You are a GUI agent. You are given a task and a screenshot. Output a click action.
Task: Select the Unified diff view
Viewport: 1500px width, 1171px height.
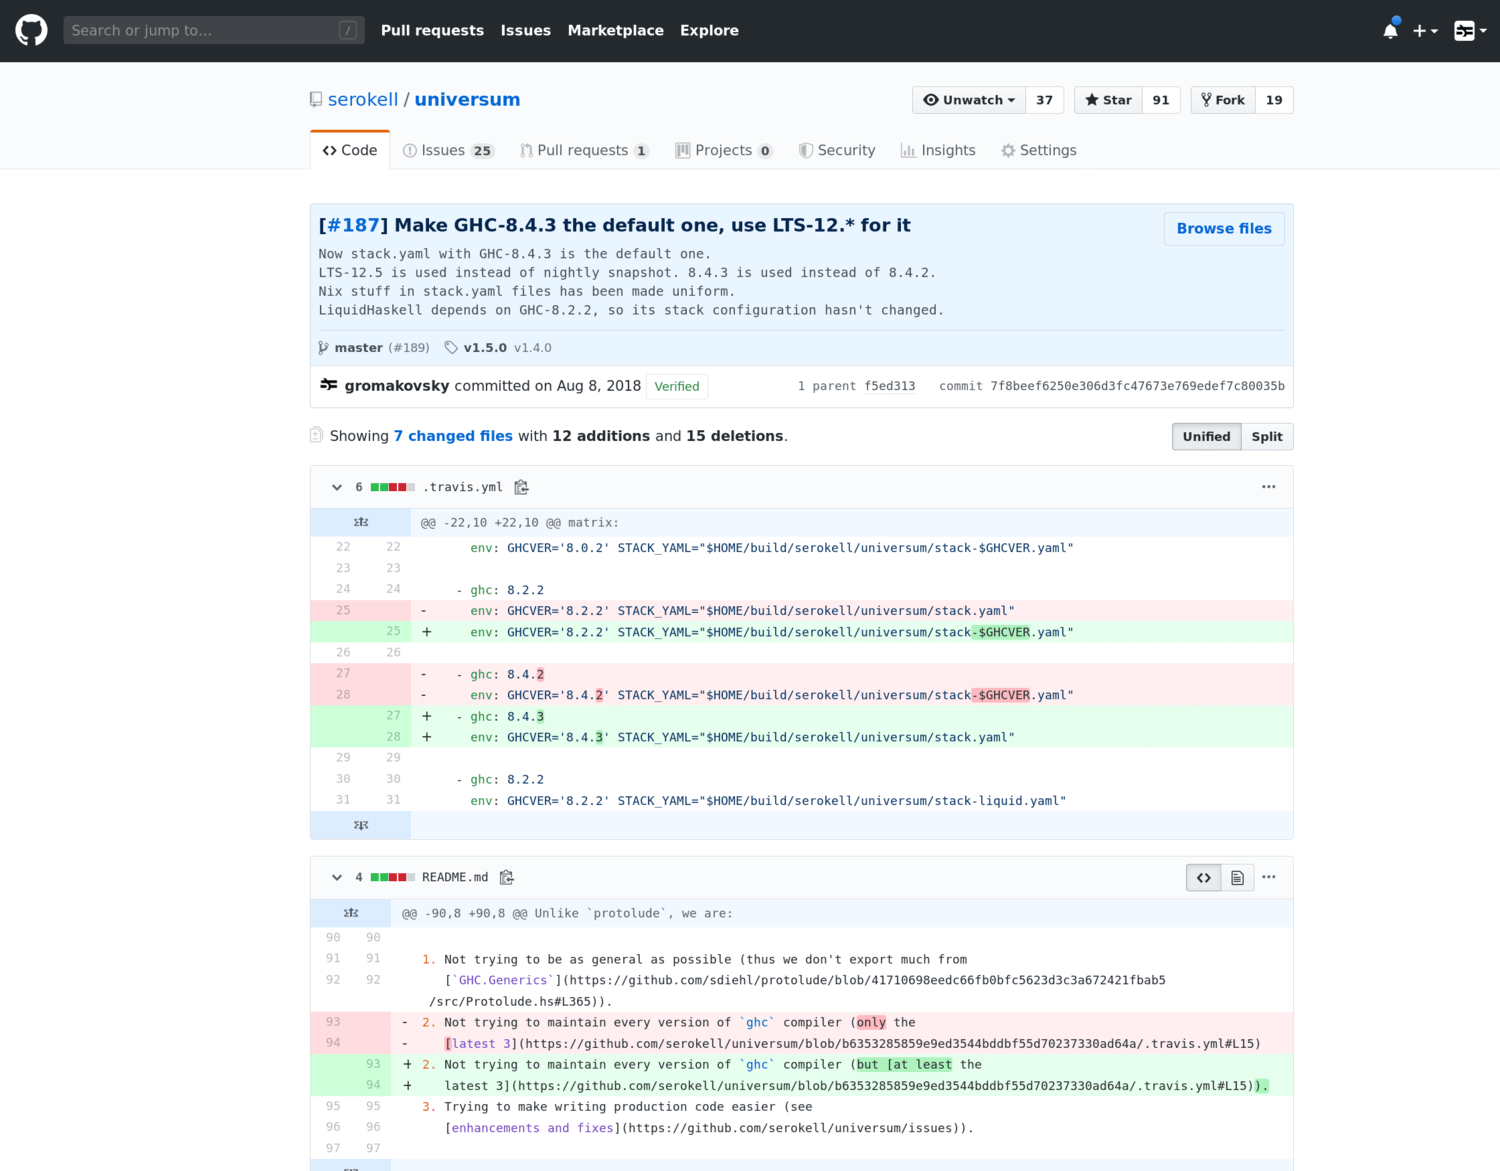click(1206, 436)
